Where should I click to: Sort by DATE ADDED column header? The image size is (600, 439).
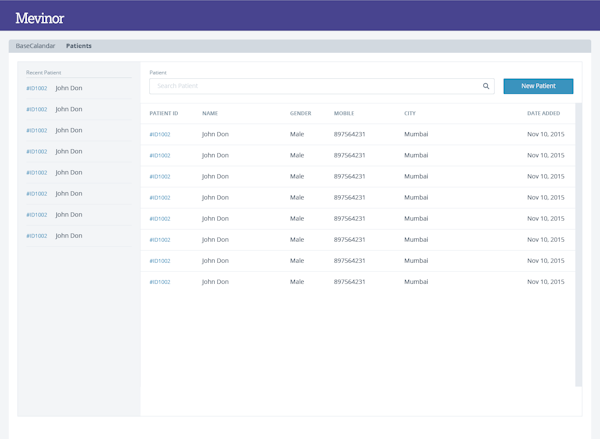click(x=543, y=113)
